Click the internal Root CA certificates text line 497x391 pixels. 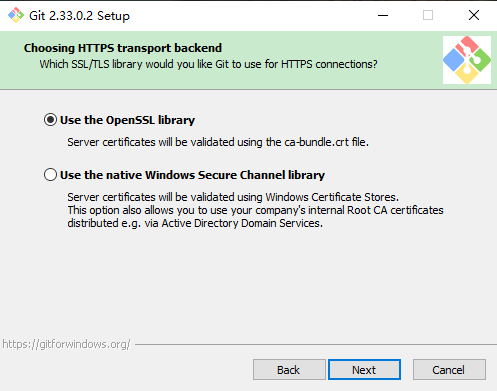tap(255, 210)
